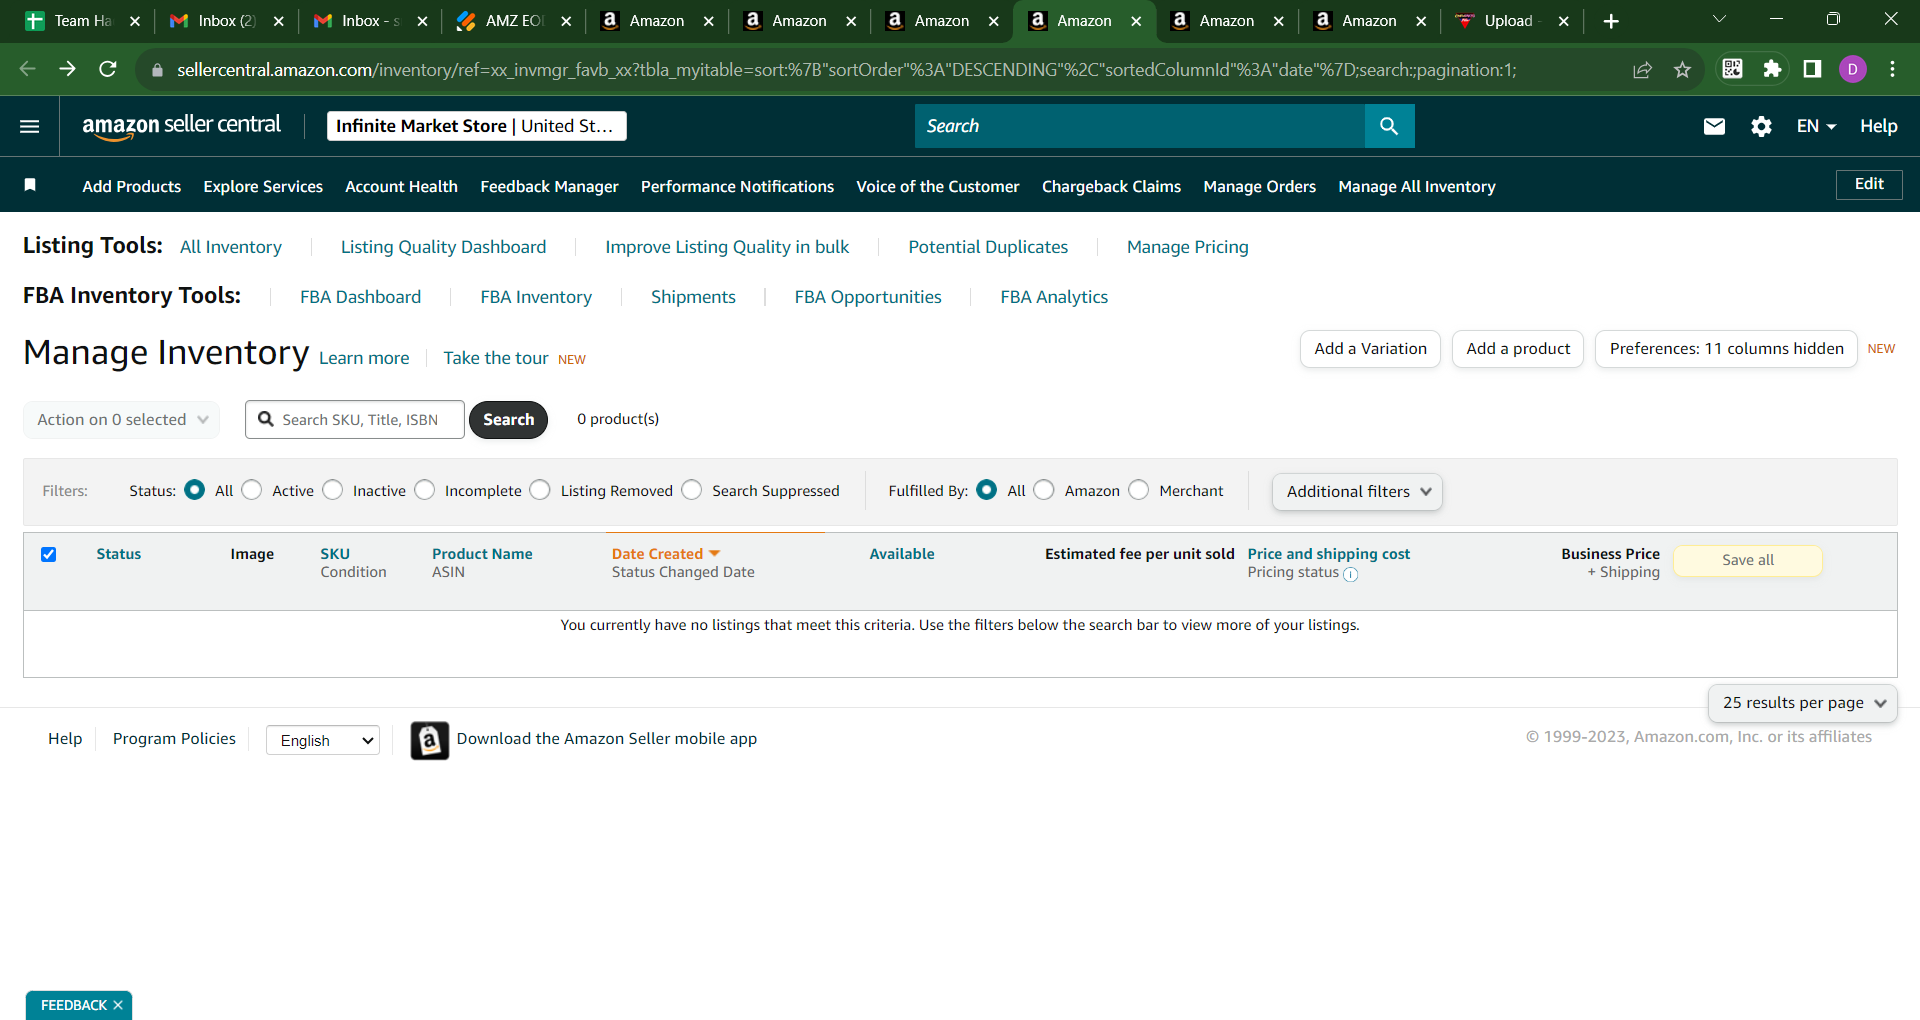Screen dimensions: 1920x1020
Task: Toggle the browser side panel icon
Action: click(x=1812, y=69)
